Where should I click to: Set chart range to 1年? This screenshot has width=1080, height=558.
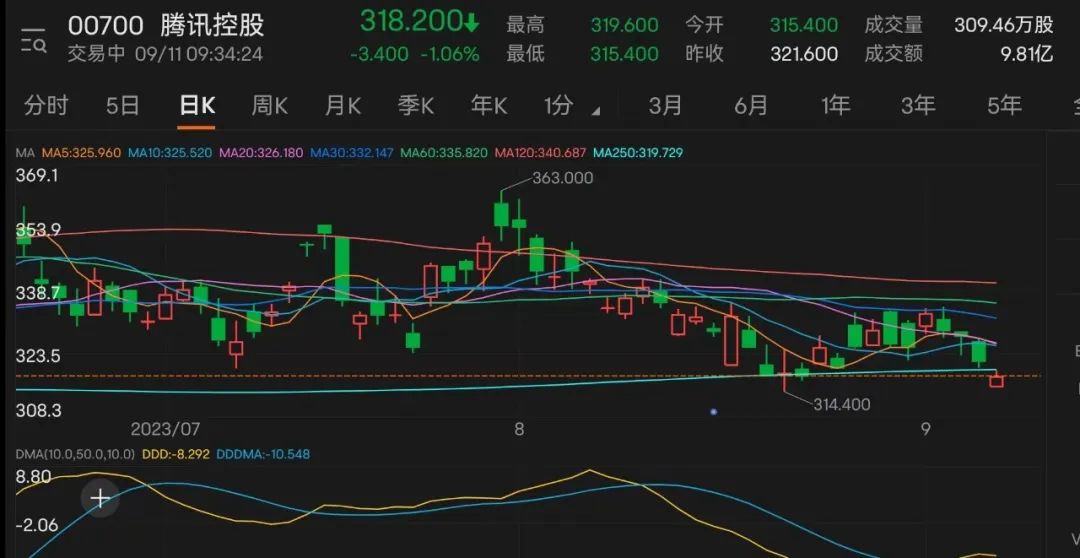click(x=835, y=105)
